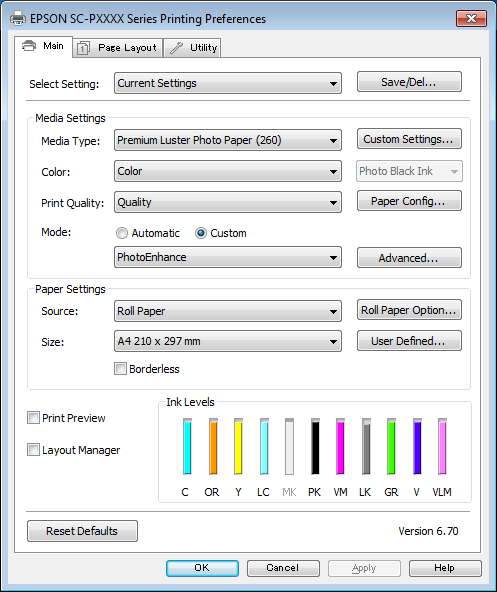Viewport: 497px width, 592px height.
Task: Enable the Layout Manager checkbox
Action: [33, 450]
